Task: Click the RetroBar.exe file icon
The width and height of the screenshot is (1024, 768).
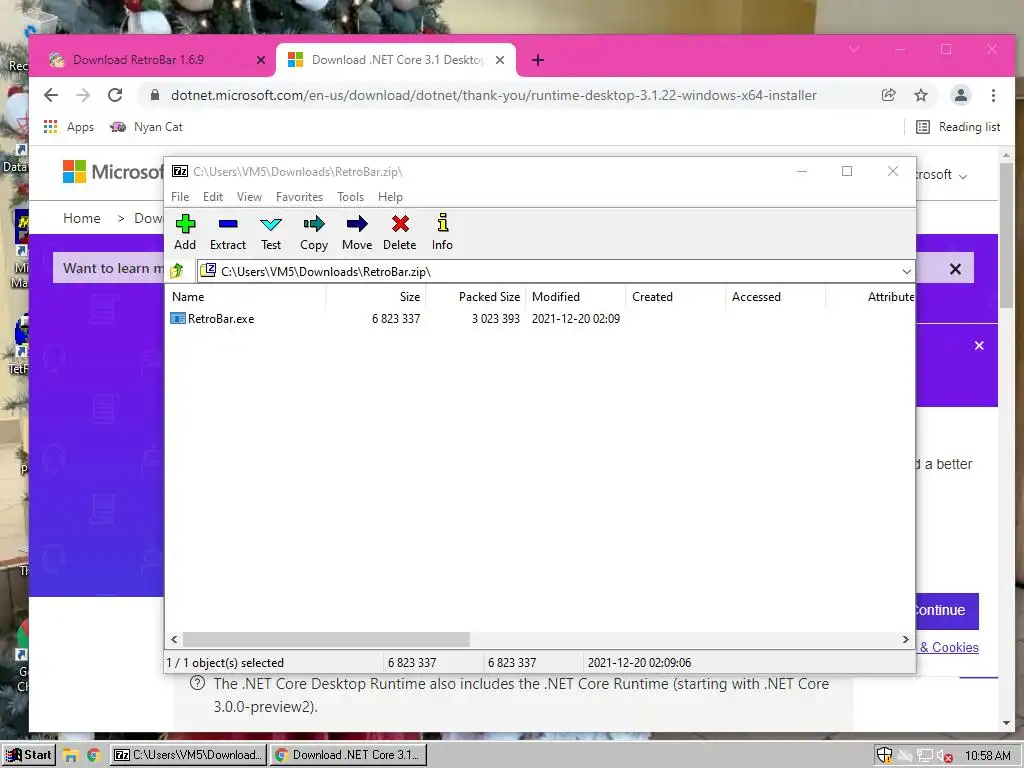Action: pyautogui.click(x=178, y=319)
